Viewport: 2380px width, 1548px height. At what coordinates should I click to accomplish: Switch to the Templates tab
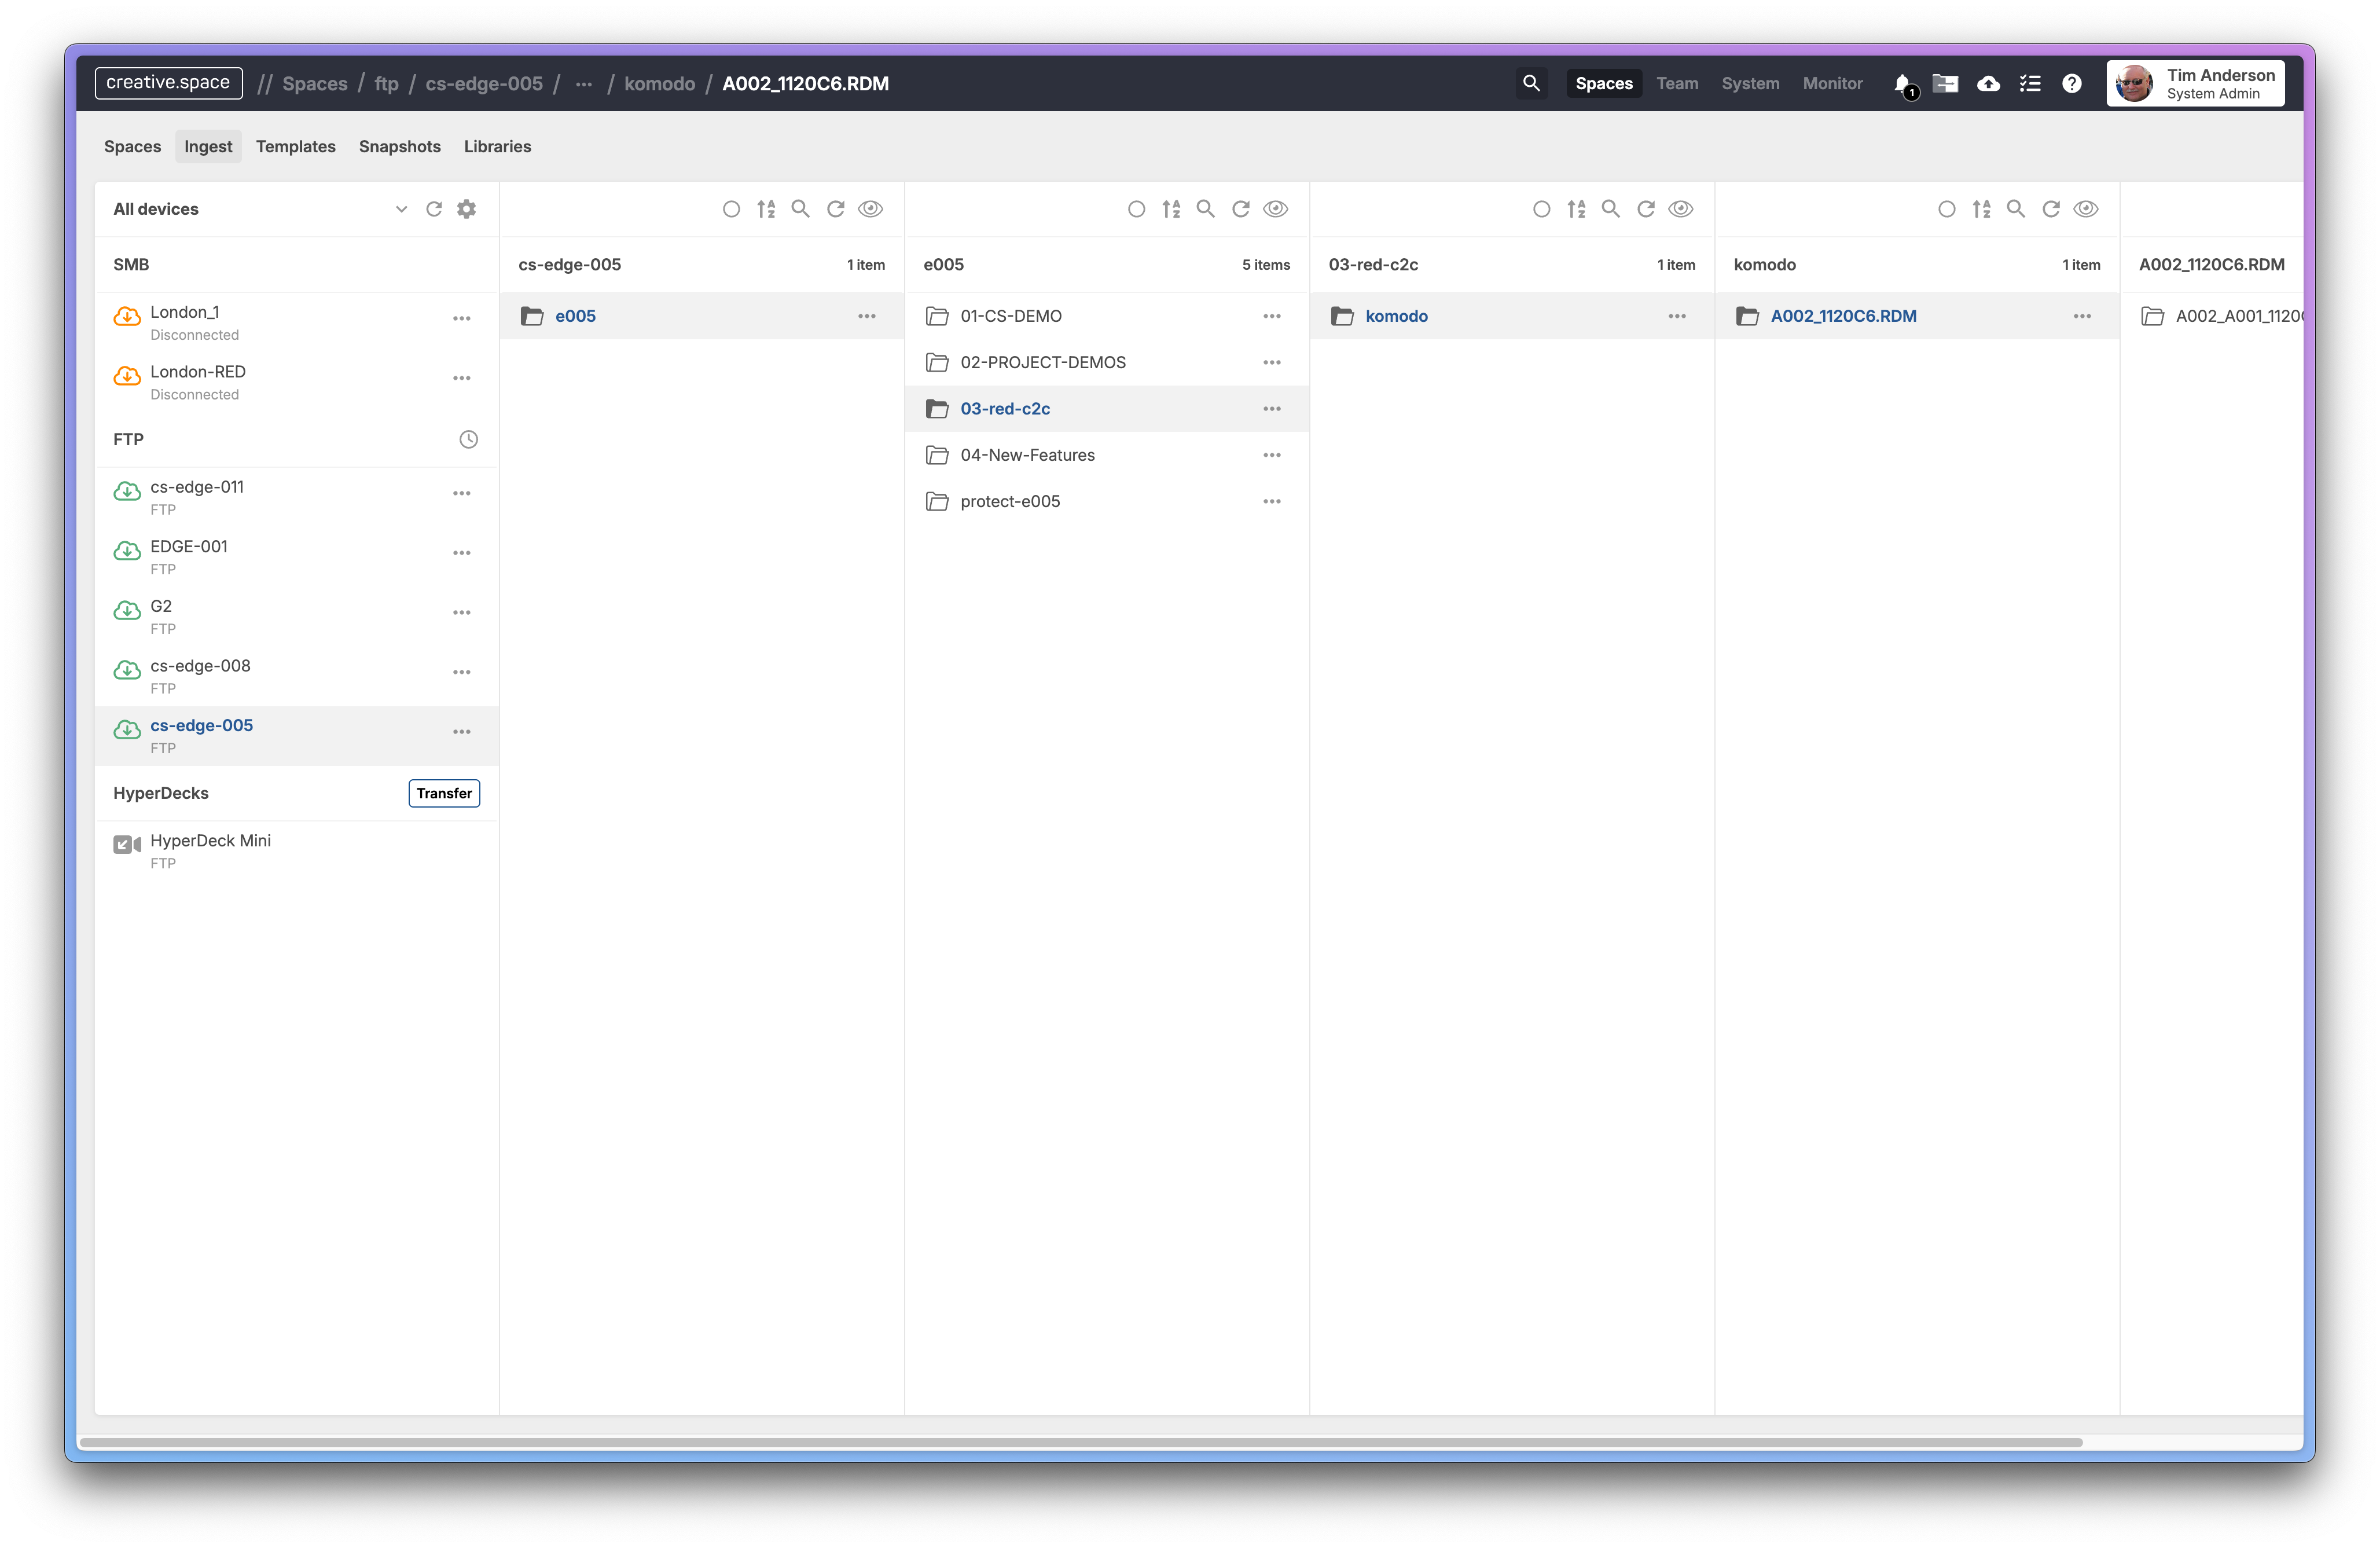295,146
